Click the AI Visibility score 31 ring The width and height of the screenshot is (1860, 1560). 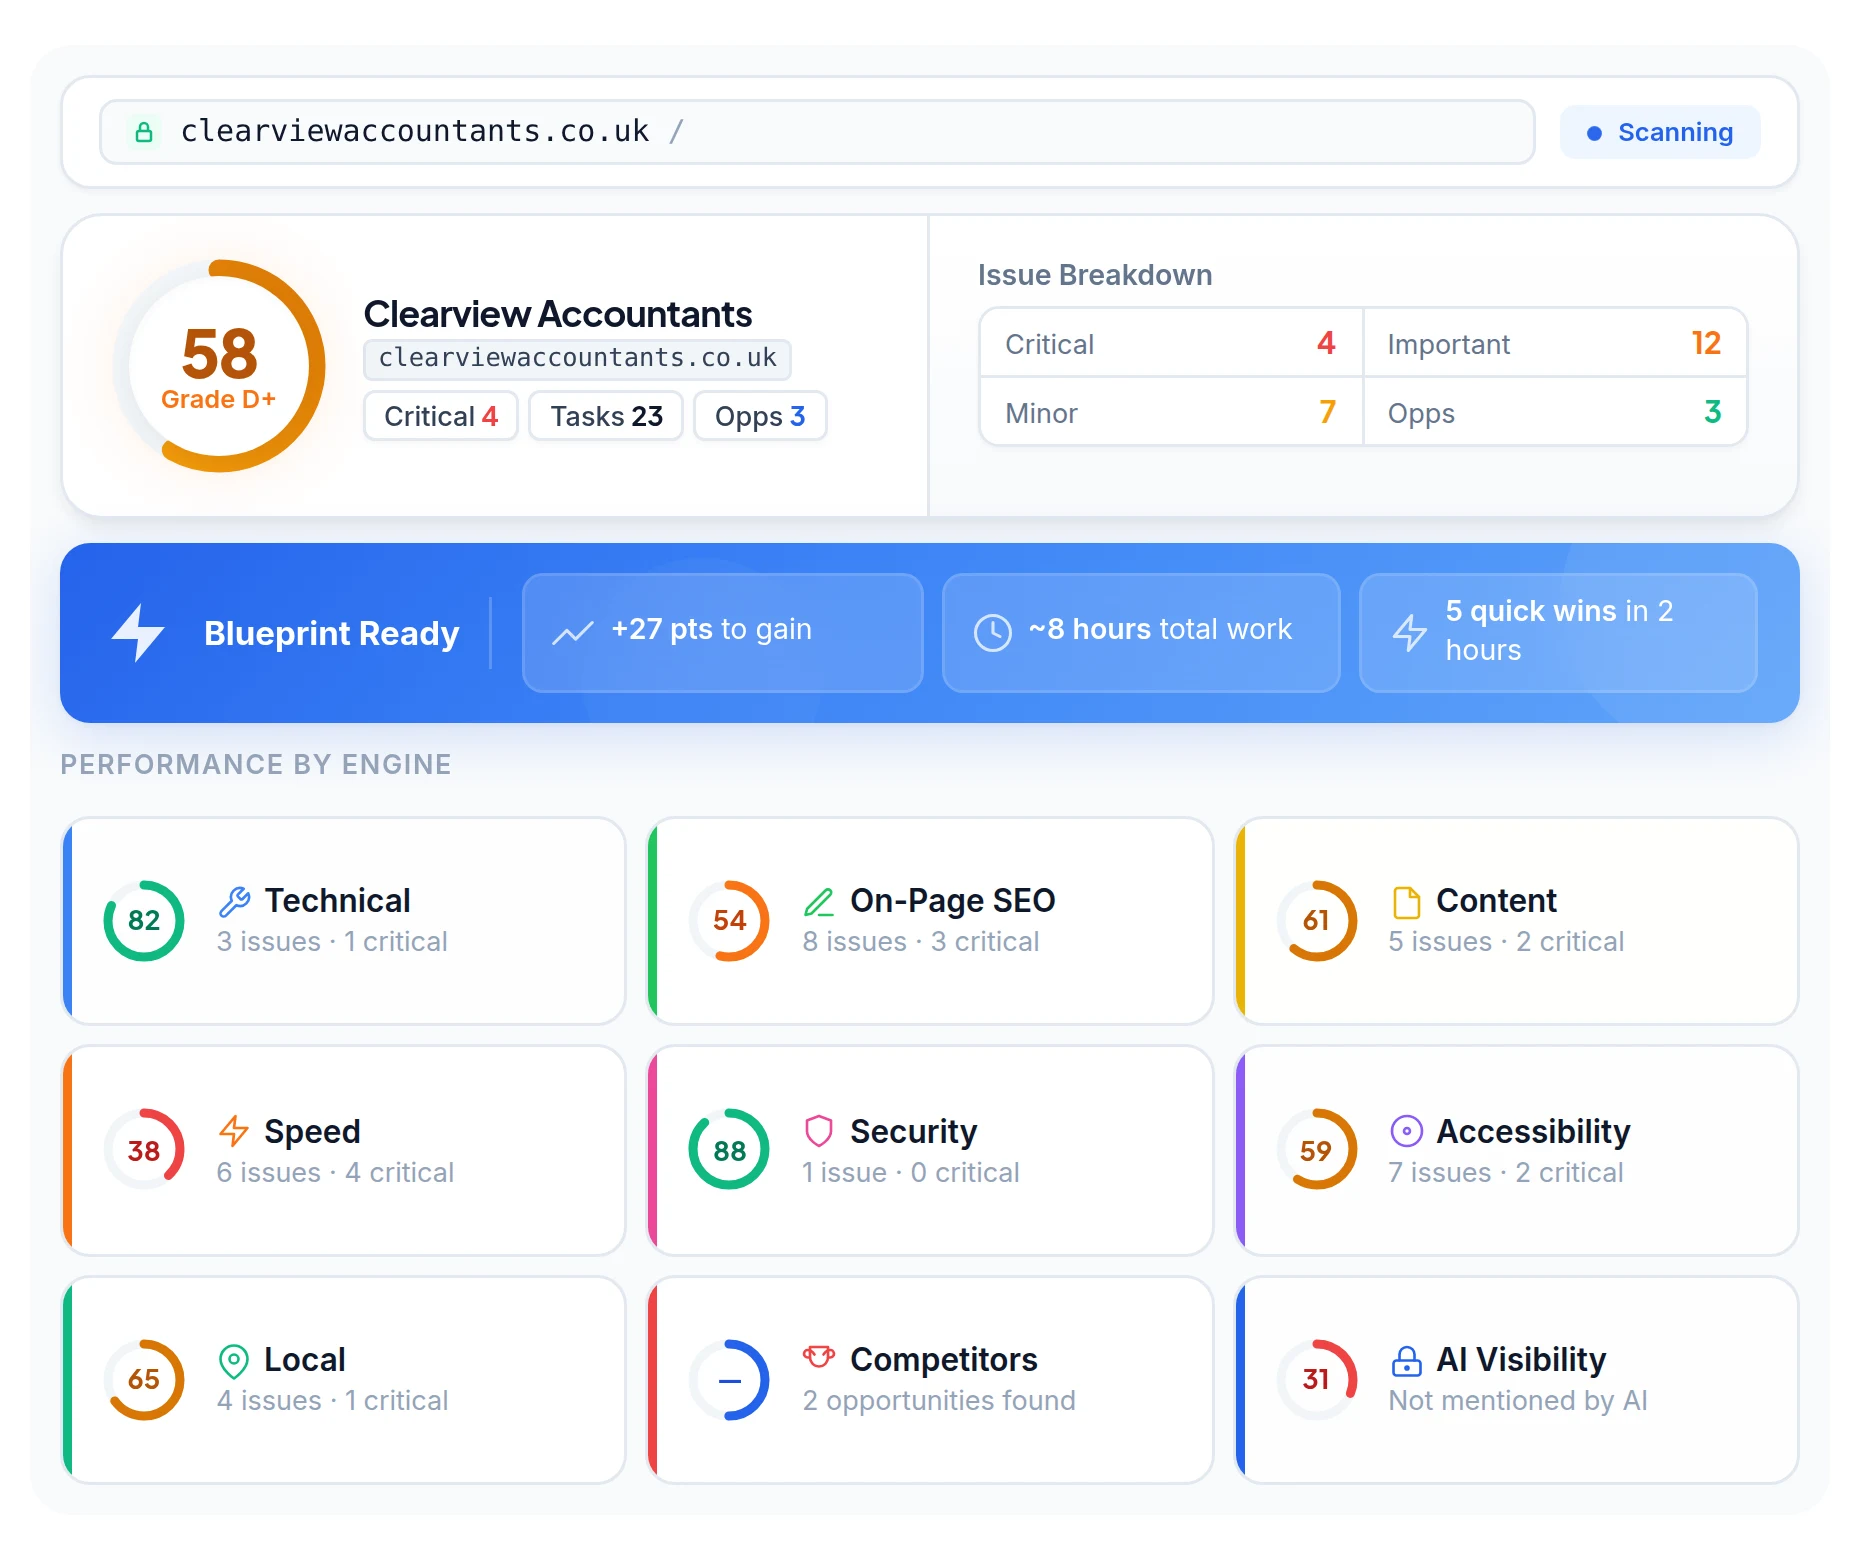click(1317, 1380)
